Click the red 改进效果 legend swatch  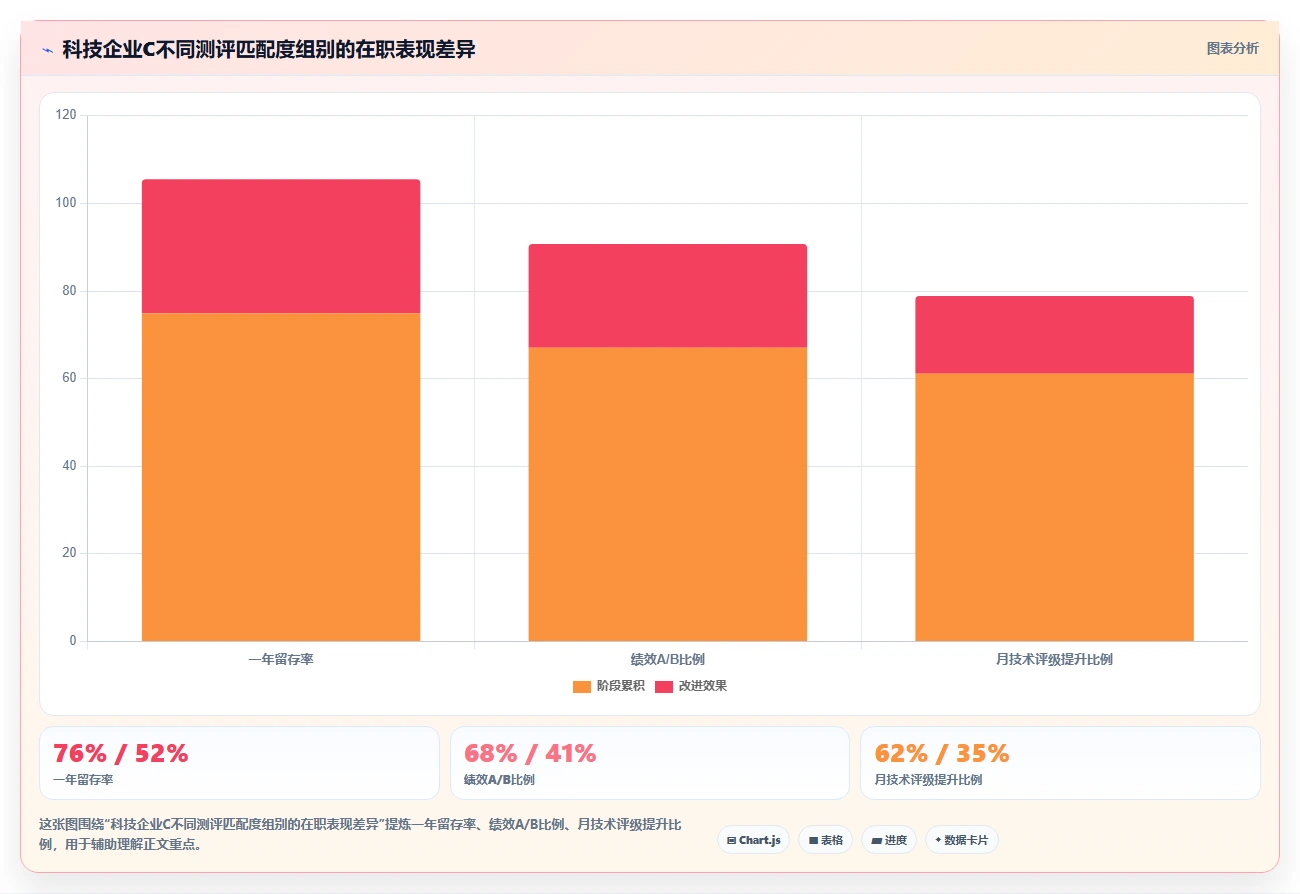[664, 686]
